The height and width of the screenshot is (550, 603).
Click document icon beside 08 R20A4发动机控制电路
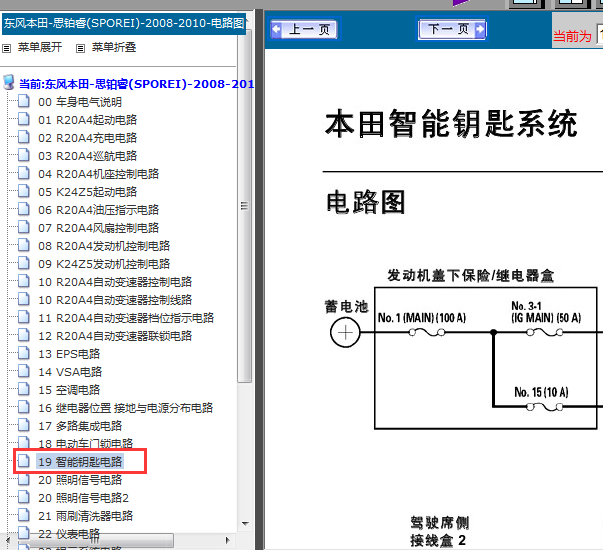pyautogui.click(x=23, y=245)
